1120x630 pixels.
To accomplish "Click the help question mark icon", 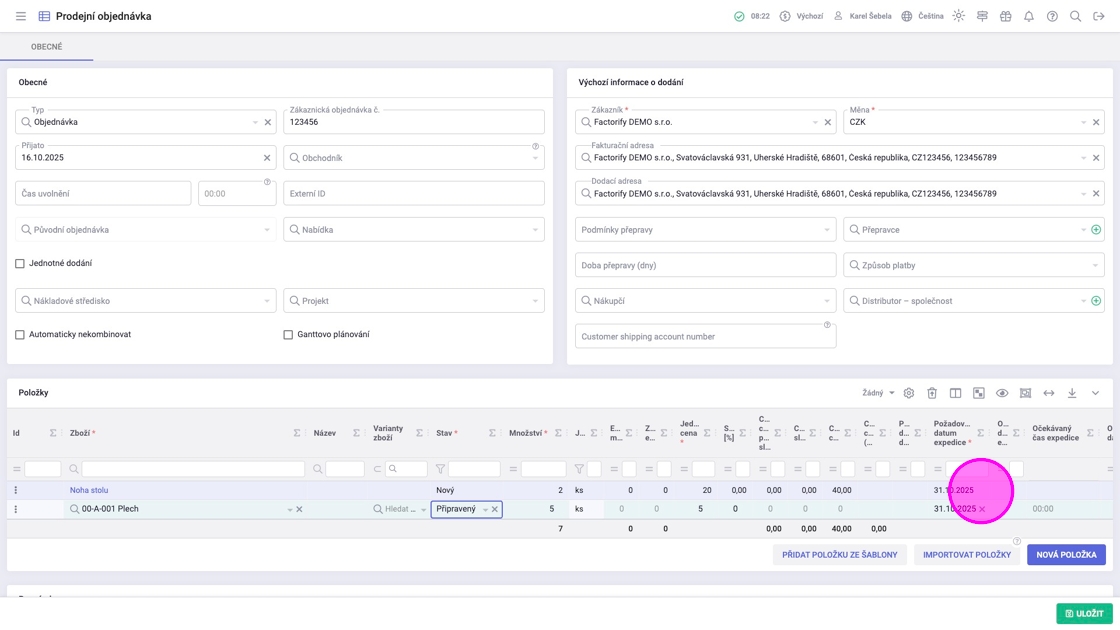I will click(1052, 16).
